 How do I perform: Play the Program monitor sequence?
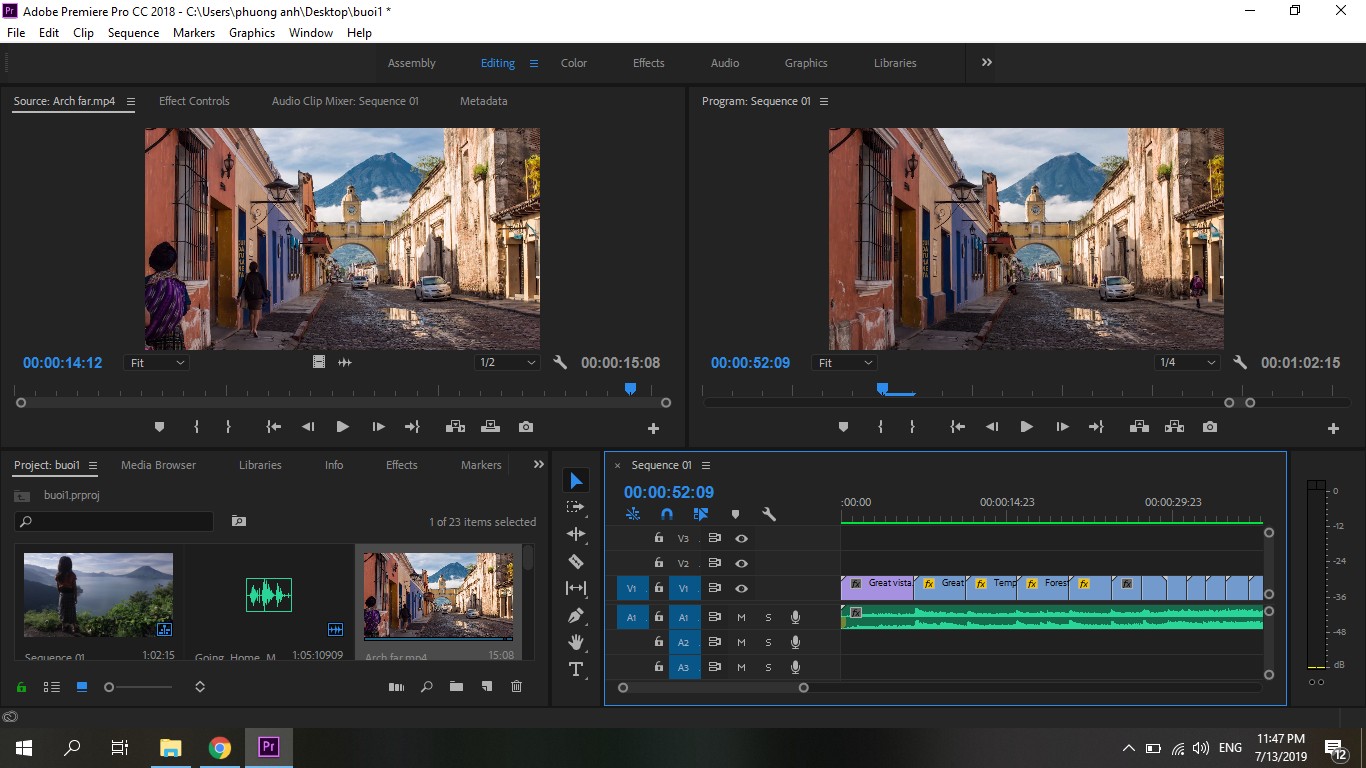(x=1026, y=427)
